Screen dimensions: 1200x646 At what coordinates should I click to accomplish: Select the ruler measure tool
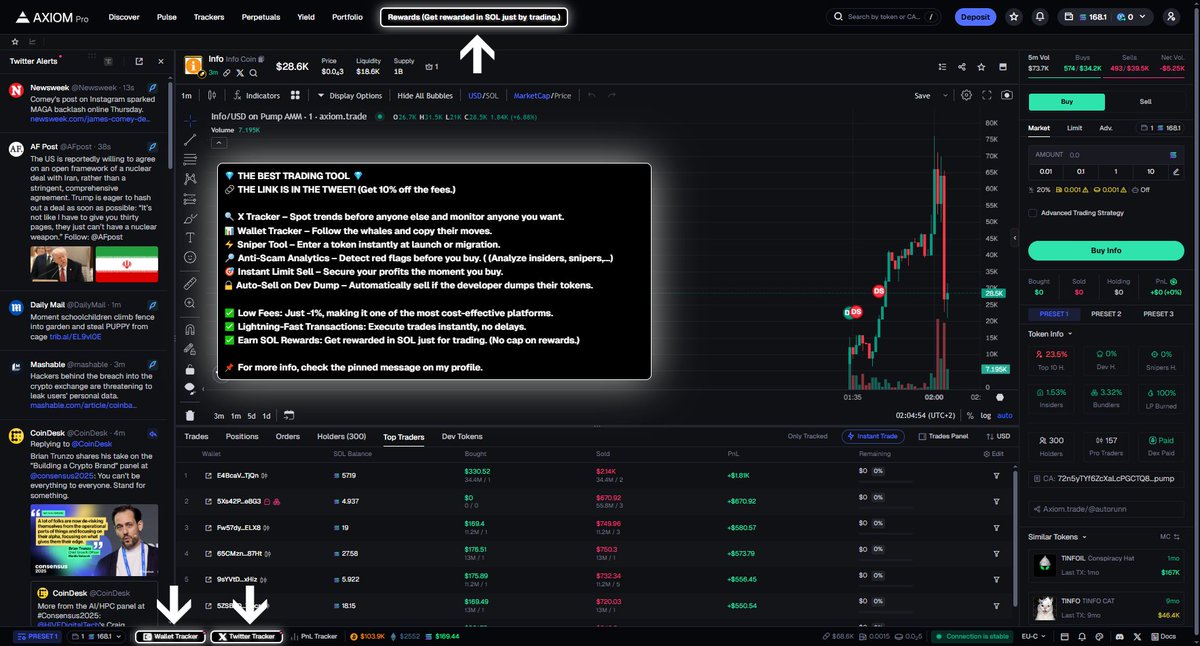click(x=190, y=284)
